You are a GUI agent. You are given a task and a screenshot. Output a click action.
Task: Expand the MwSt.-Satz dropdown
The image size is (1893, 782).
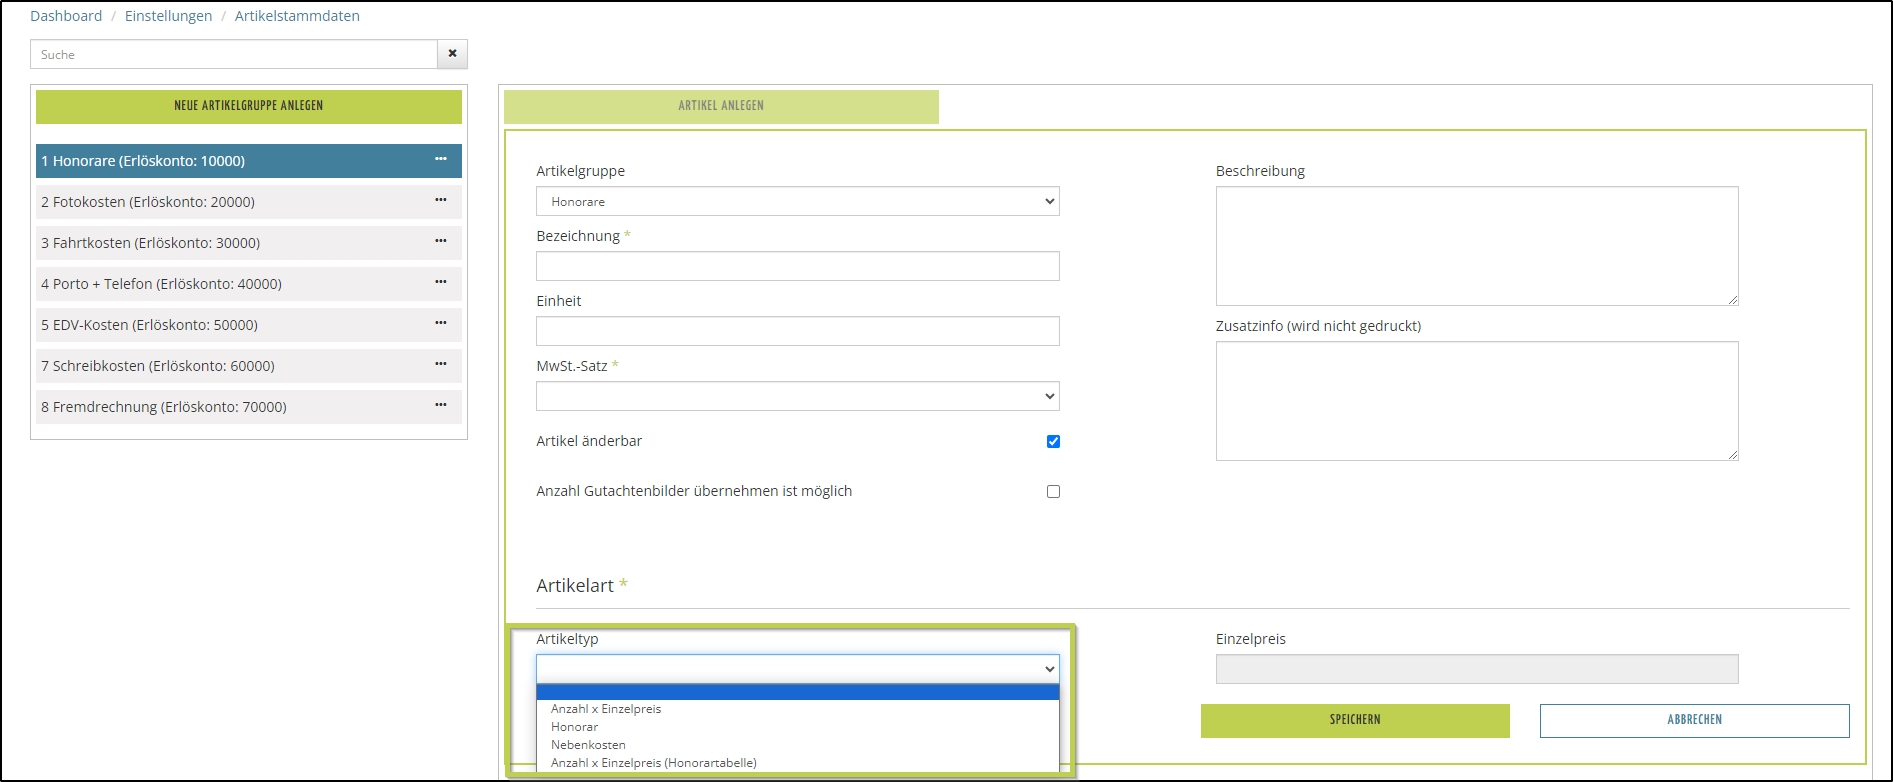(797, 396)
